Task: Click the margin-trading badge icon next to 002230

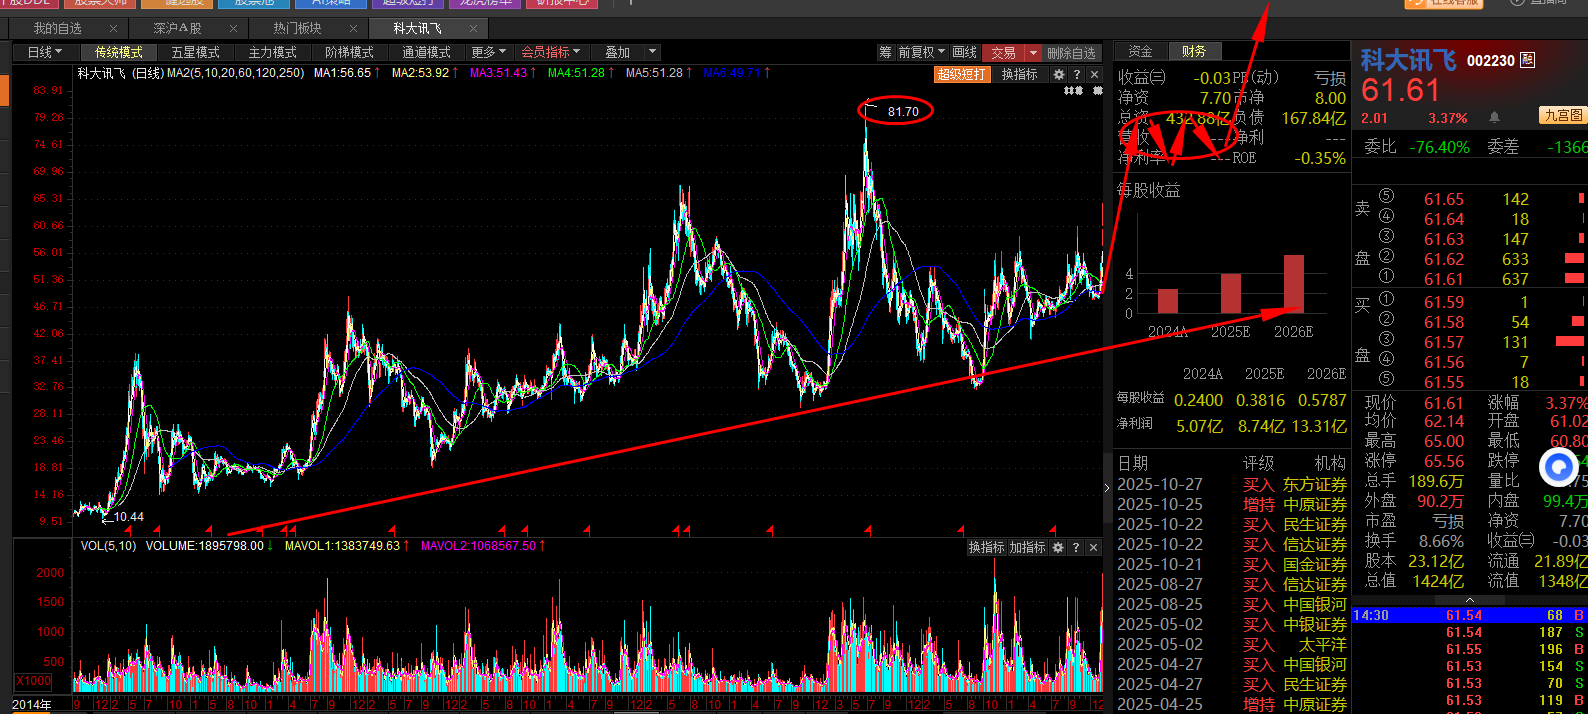Action: tap(1527, 60)
